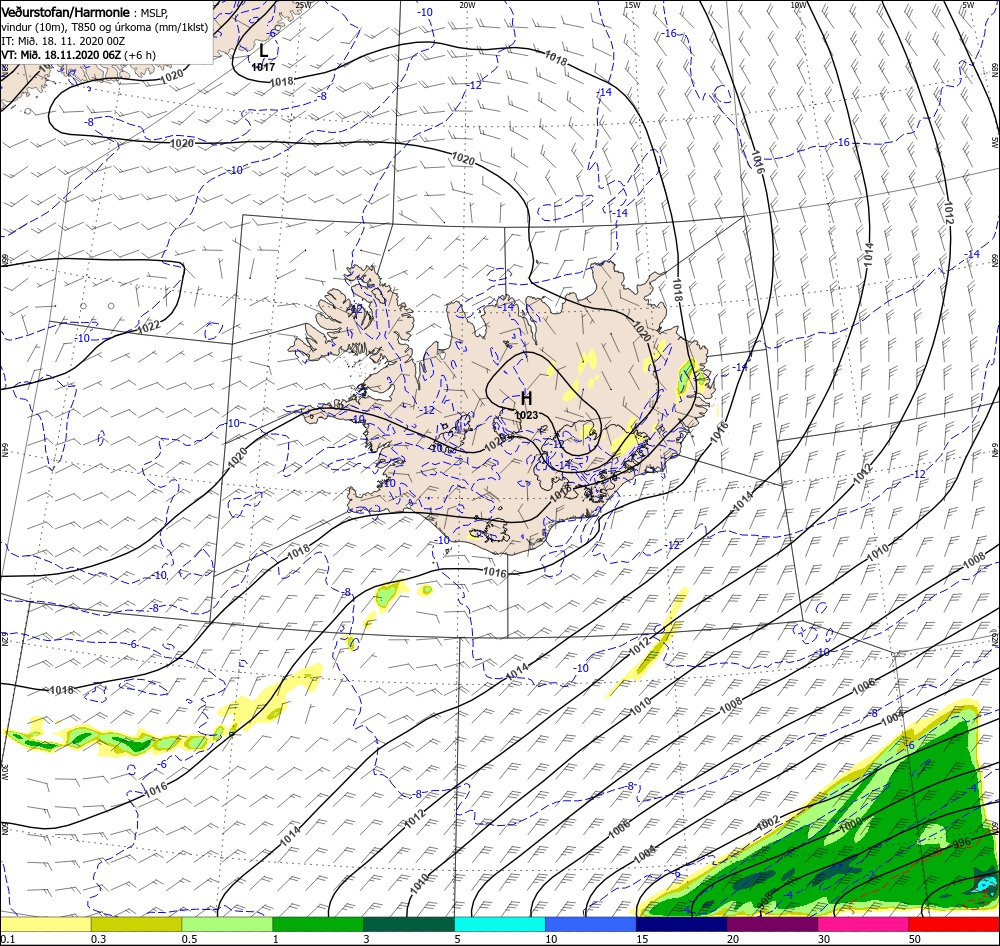Click the IT initialization time 00Z line

62,41
